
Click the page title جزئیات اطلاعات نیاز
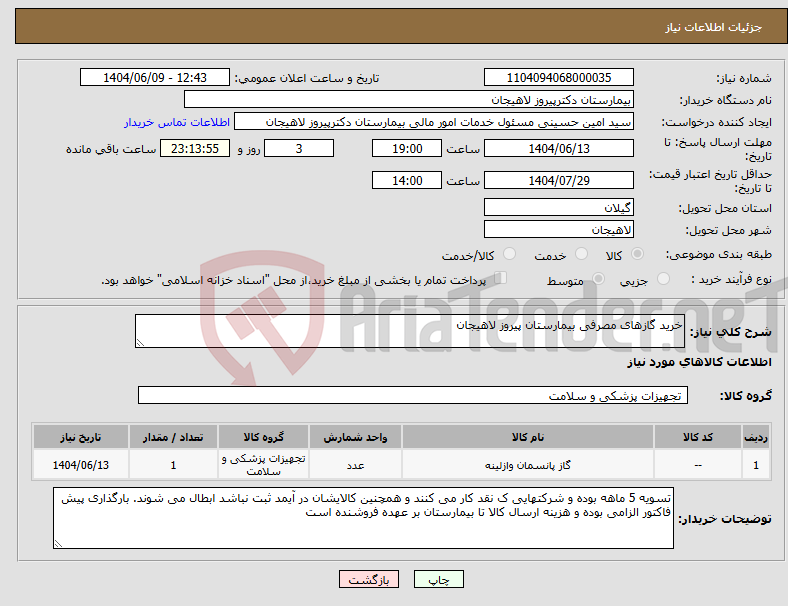pos(714,27)
